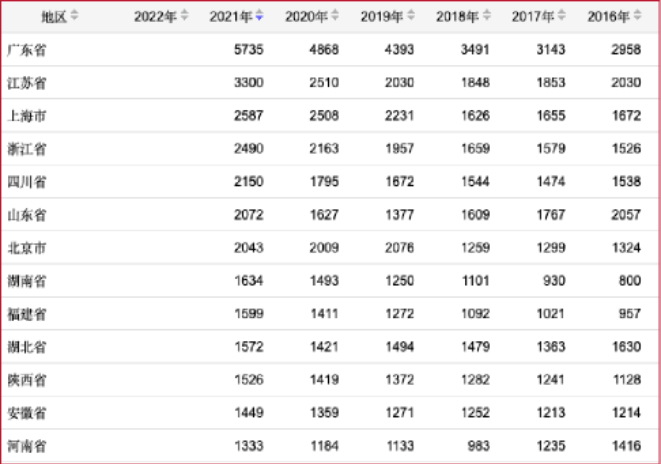Click sort arrows next to 2017年

562,15
